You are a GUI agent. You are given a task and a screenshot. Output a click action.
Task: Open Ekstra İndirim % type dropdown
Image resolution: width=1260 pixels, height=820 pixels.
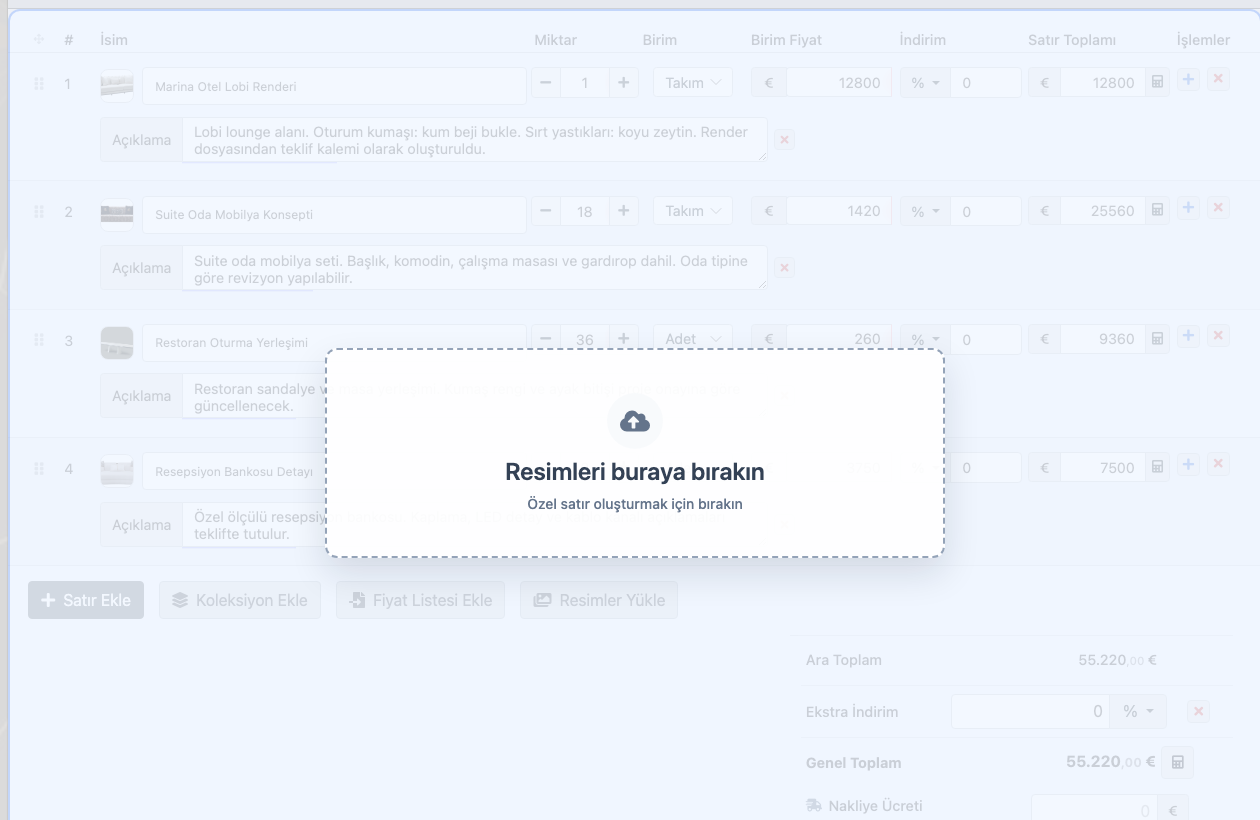pos(1138,711)
